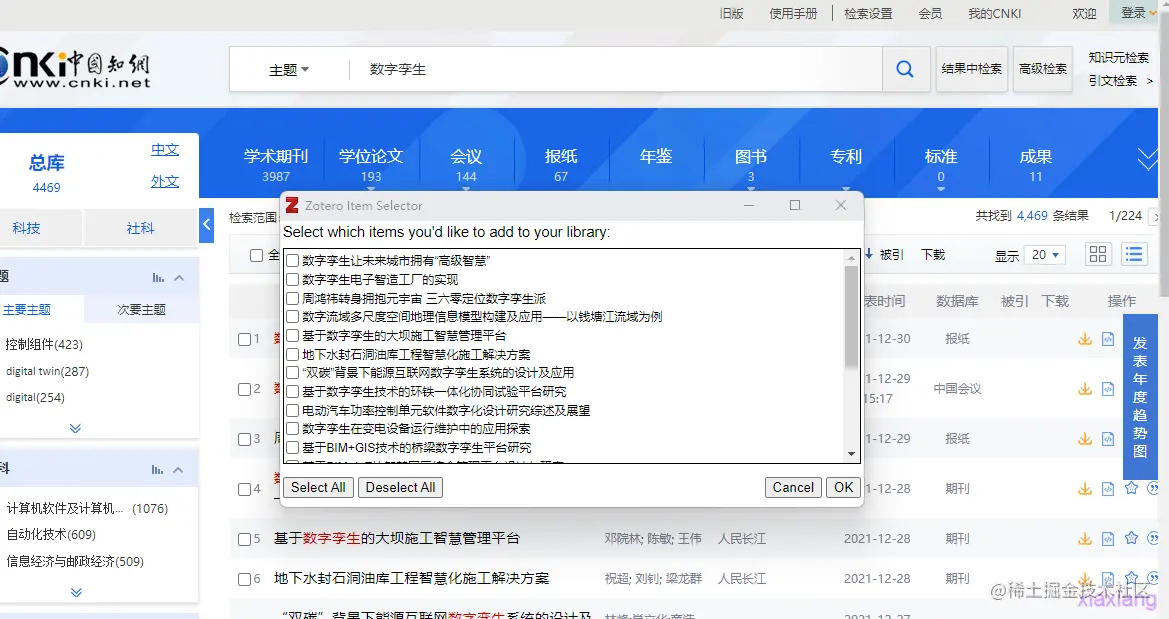Select the 次要主题 tab
Image resolution: width=1169 pixels, height=619 pixels.
142,310
